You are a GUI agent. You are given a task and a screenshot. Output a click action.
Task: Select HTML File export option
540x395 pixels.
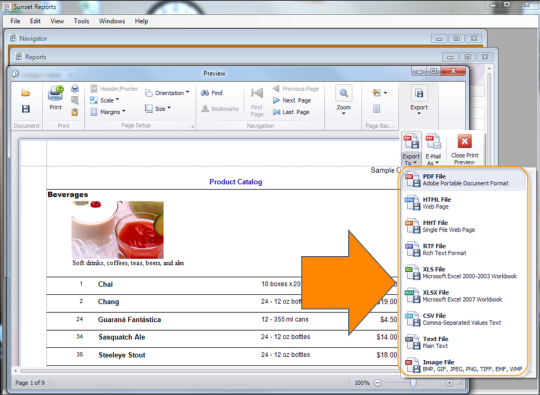464,203
